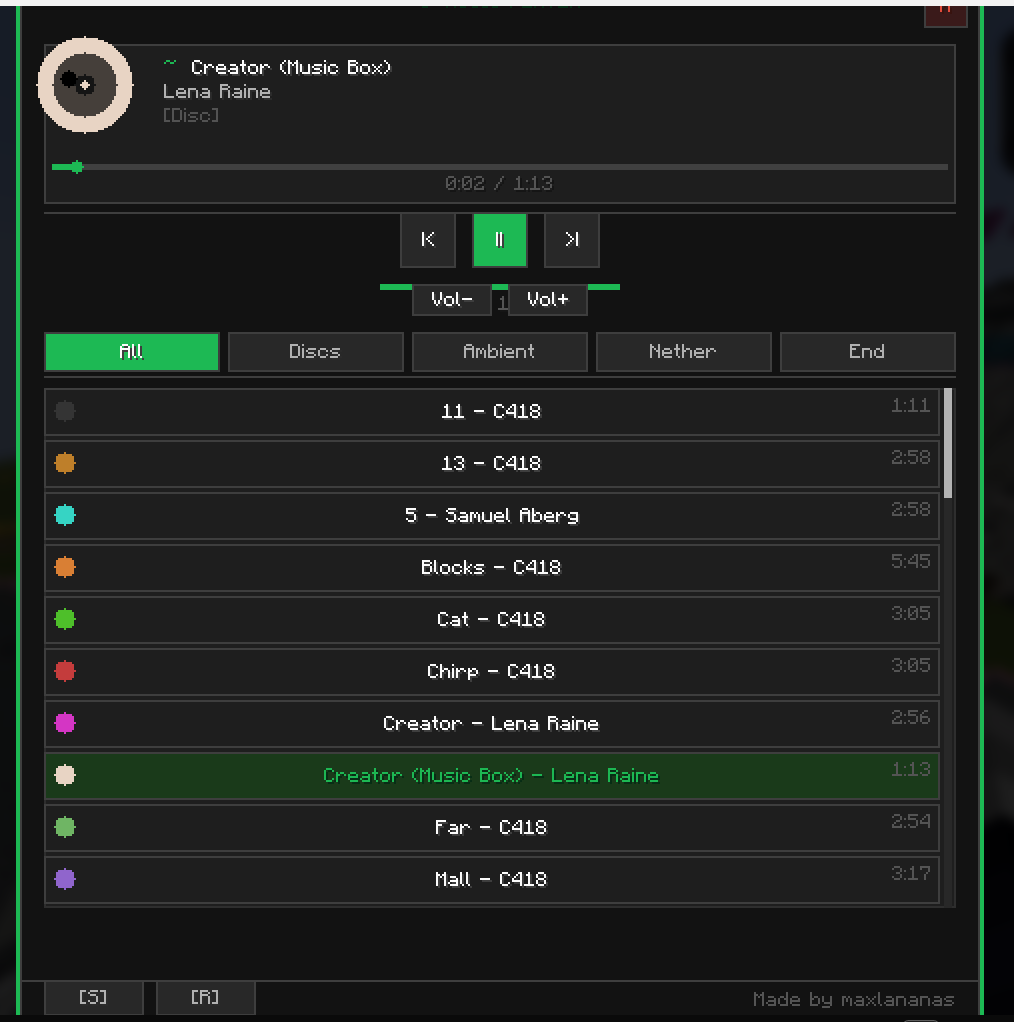Play track Cat - C418
1014x1022 pixels.
(491, 620)
